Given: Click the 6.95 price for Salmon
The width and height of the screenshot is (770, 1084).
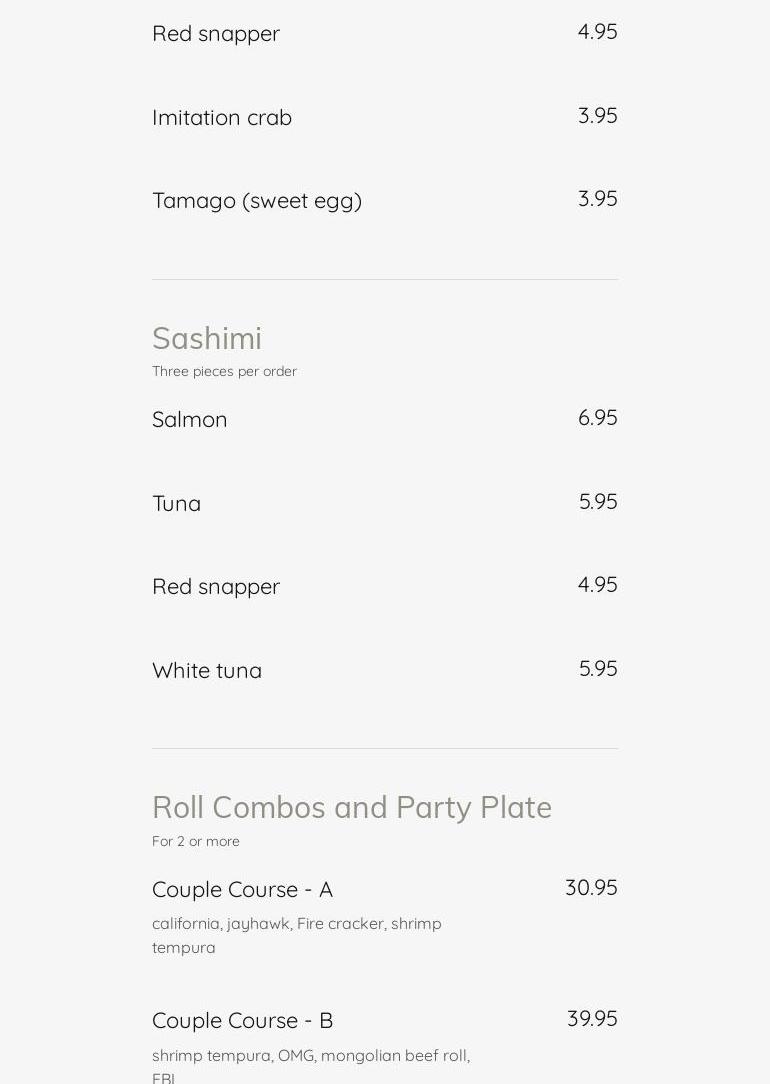Looking at the screenshot, I should [597, 418].
